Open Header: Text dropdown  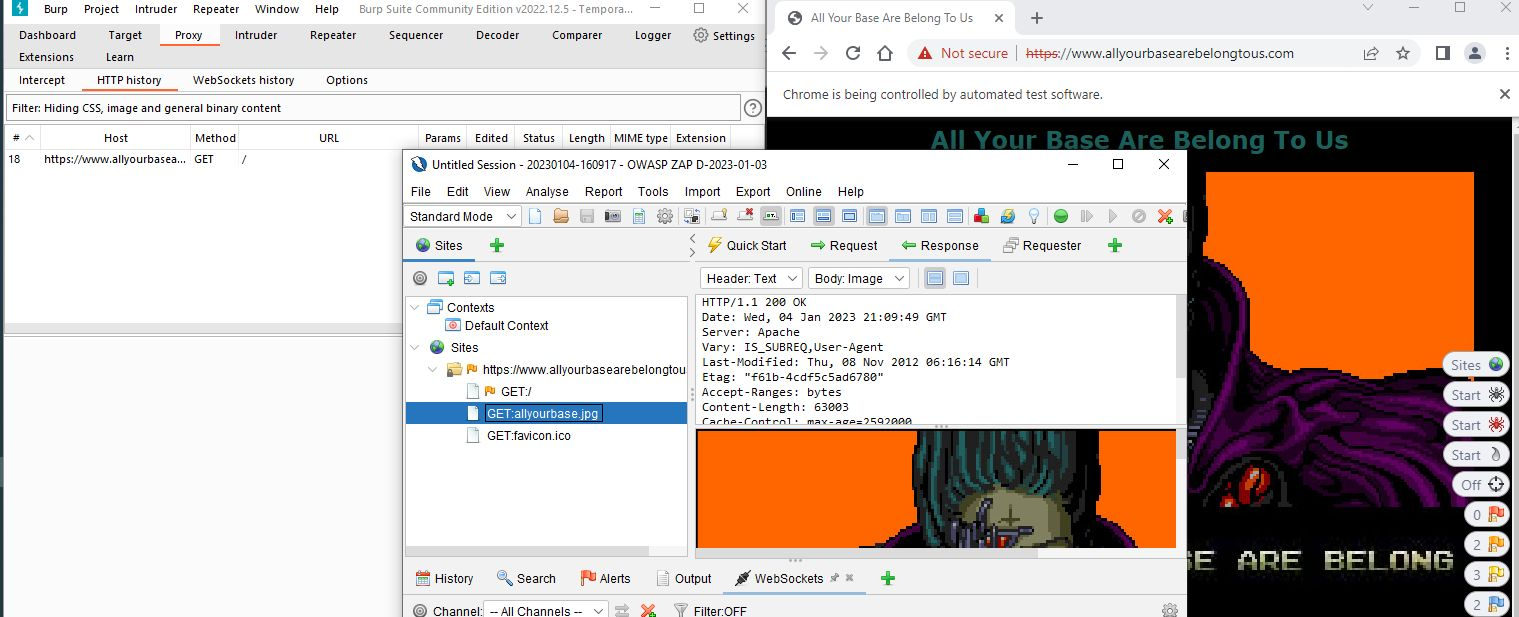click(x=751, y=278)
